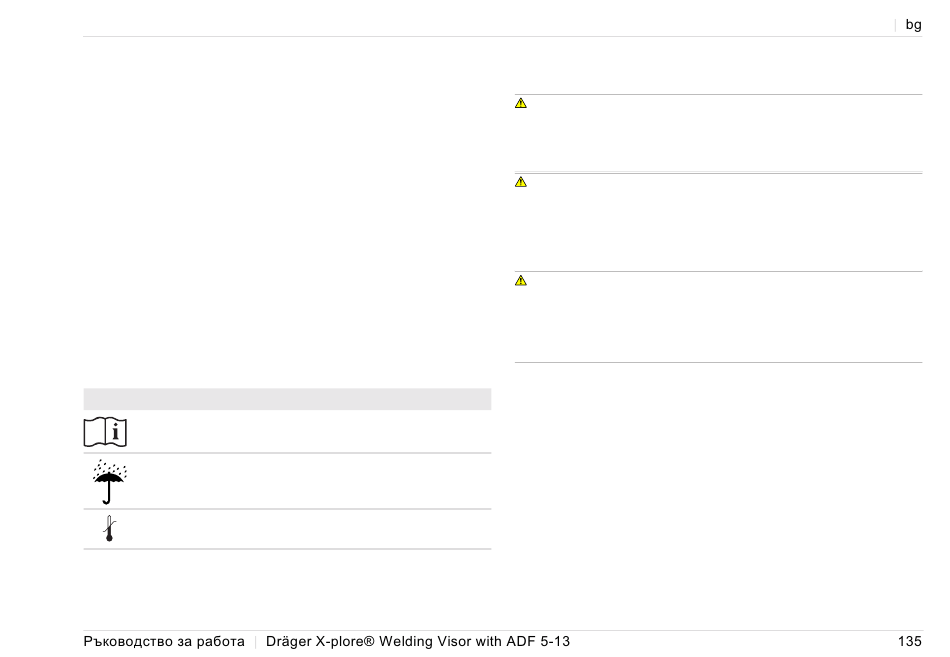This screenshot has height=657, width=950.
Task: Click the lowest yellow warning triangle icon
Action: [x=520, y=281]
